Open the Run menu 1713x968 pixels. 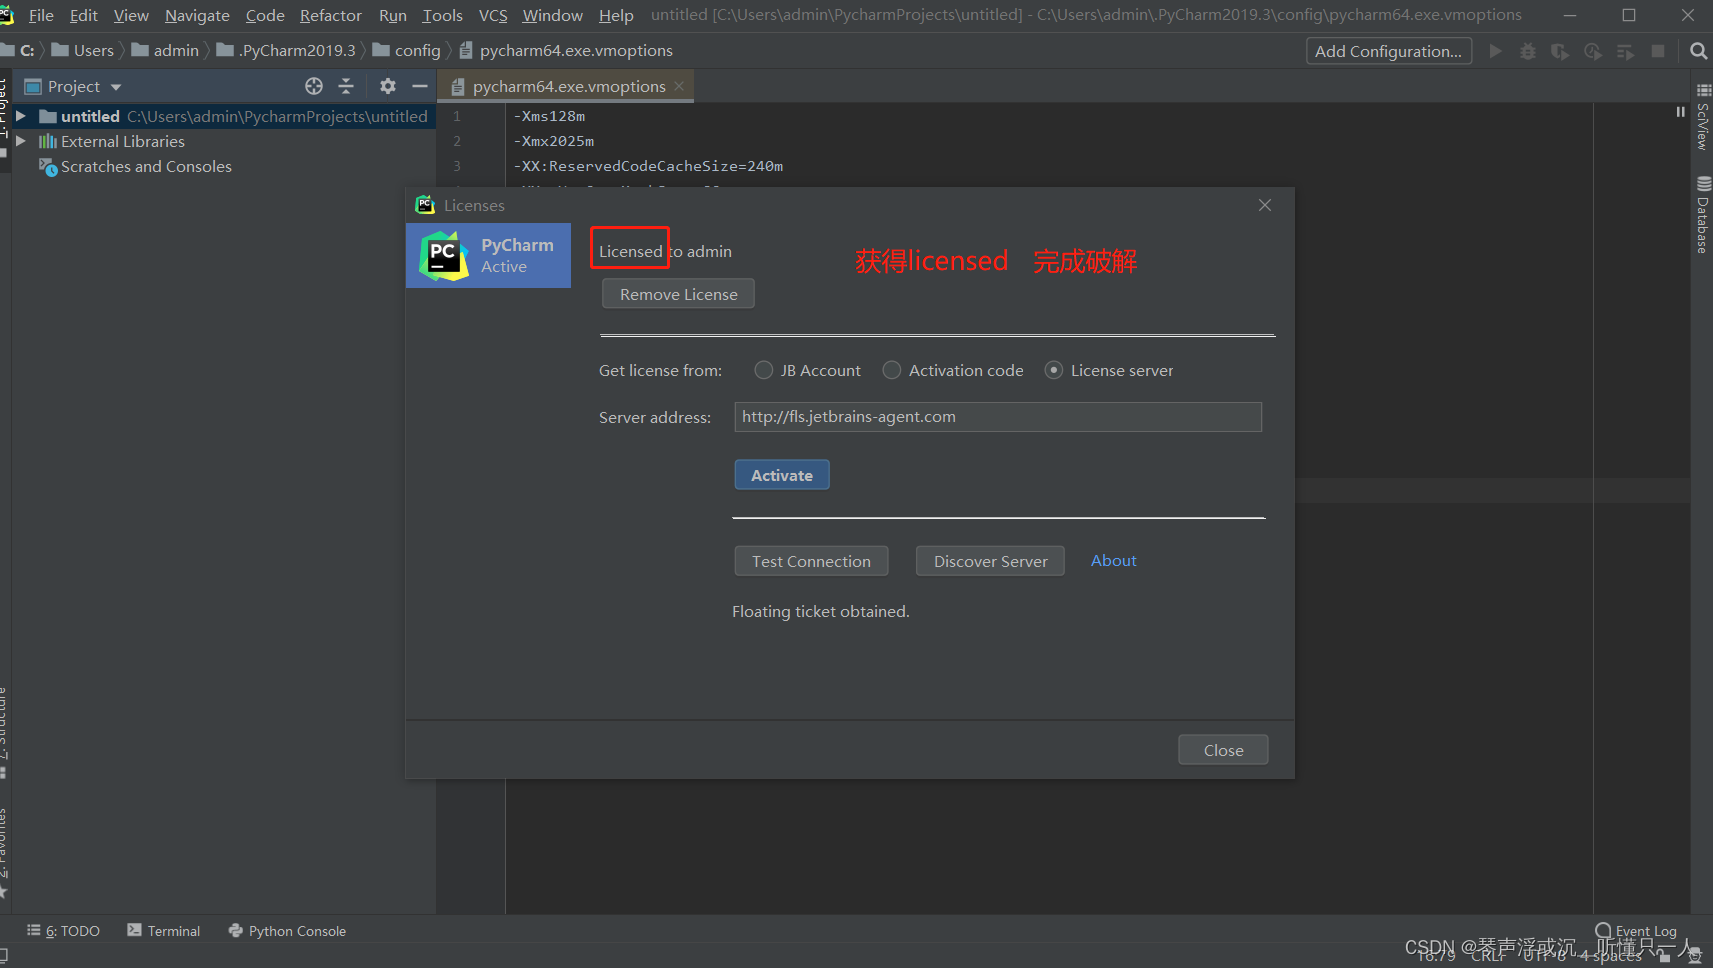pos(393,15)
